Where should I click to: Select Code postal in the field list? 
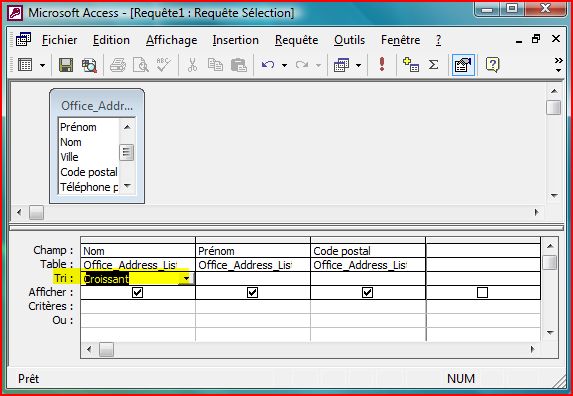pos(88,172)
